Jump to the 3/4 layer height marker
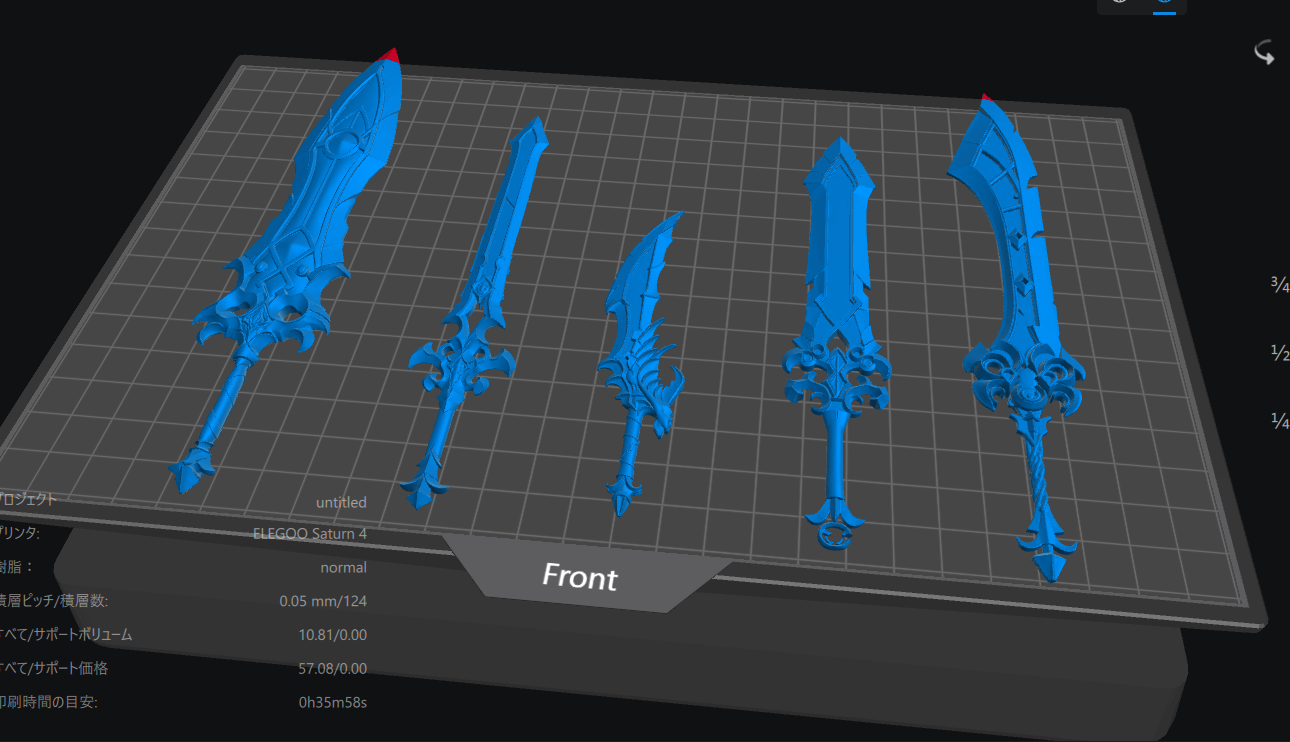Viewport: 1290px width, 742px height. click(x=1279, y=285)
